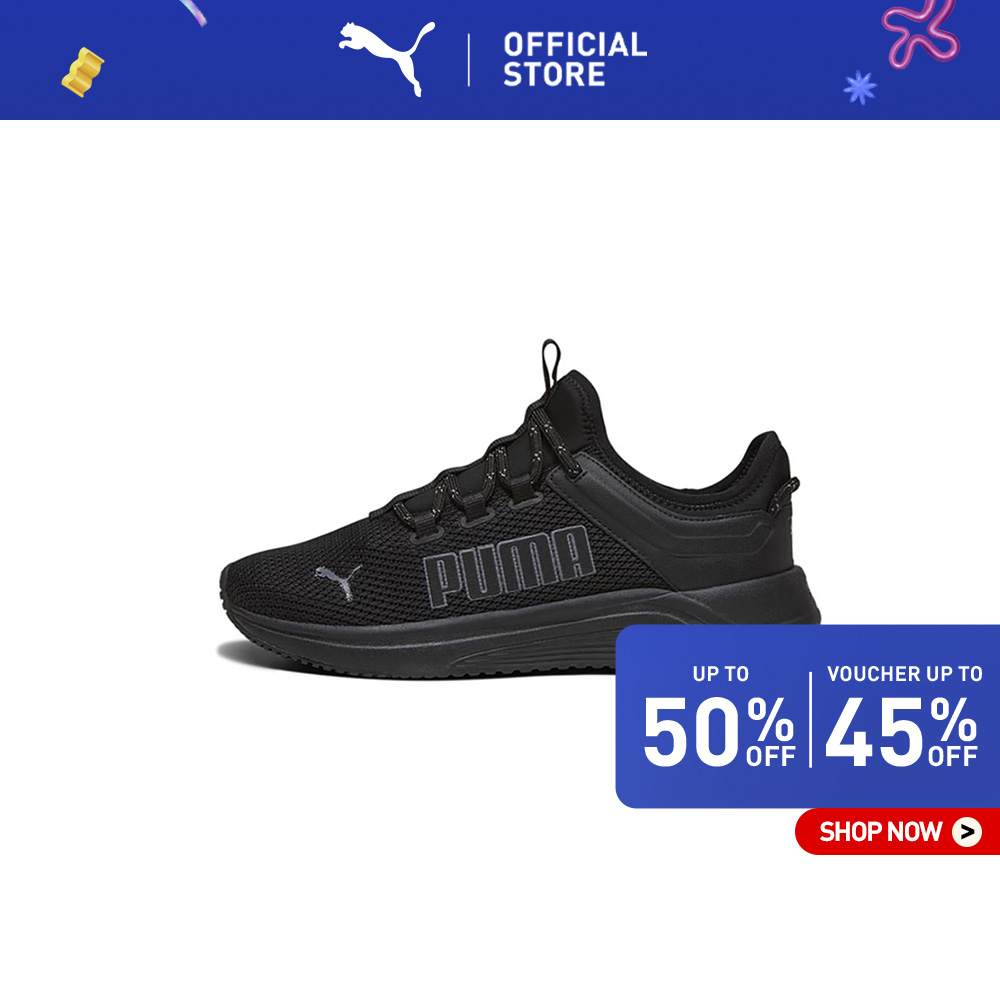The height and width of the screenshot is (1000, 1000).
Task: Click the OFFICIAL STORE text
Action: [x=575, y=59]
